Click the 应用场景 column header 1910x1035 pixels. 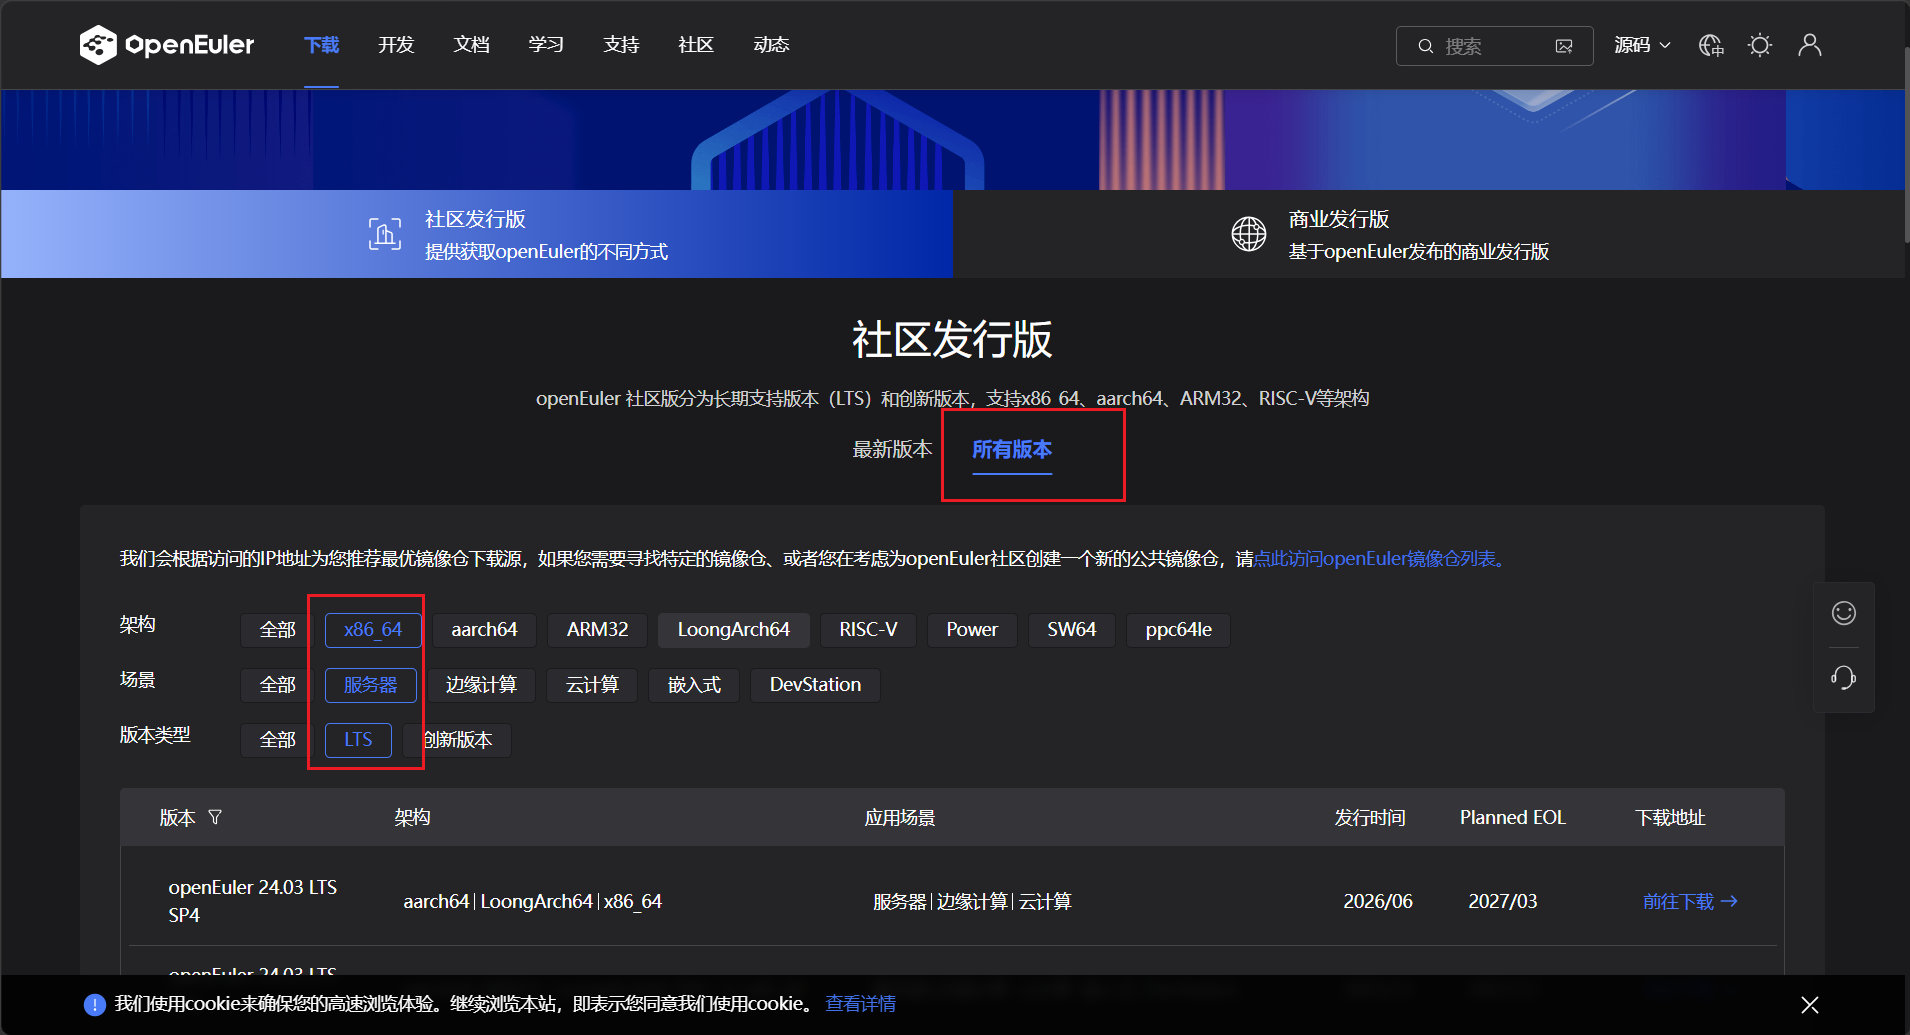click(900, 817)
